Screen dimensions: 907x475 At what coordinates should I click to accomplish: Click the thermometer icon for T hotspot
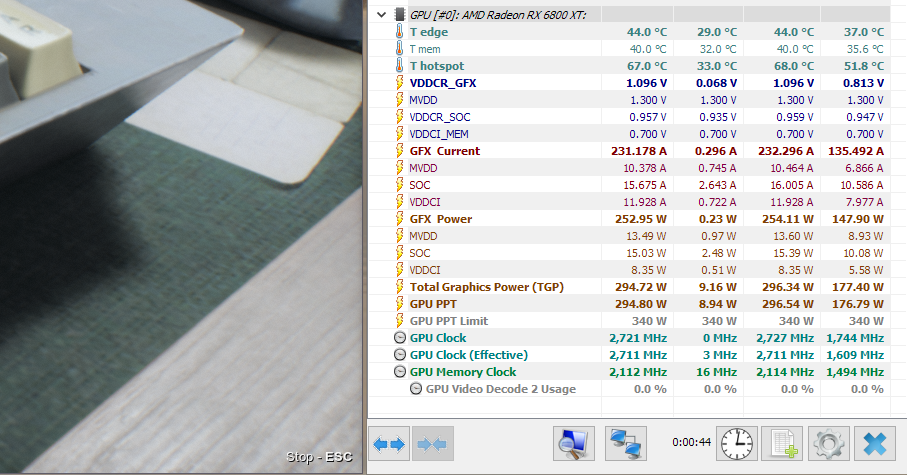[399, 66]
